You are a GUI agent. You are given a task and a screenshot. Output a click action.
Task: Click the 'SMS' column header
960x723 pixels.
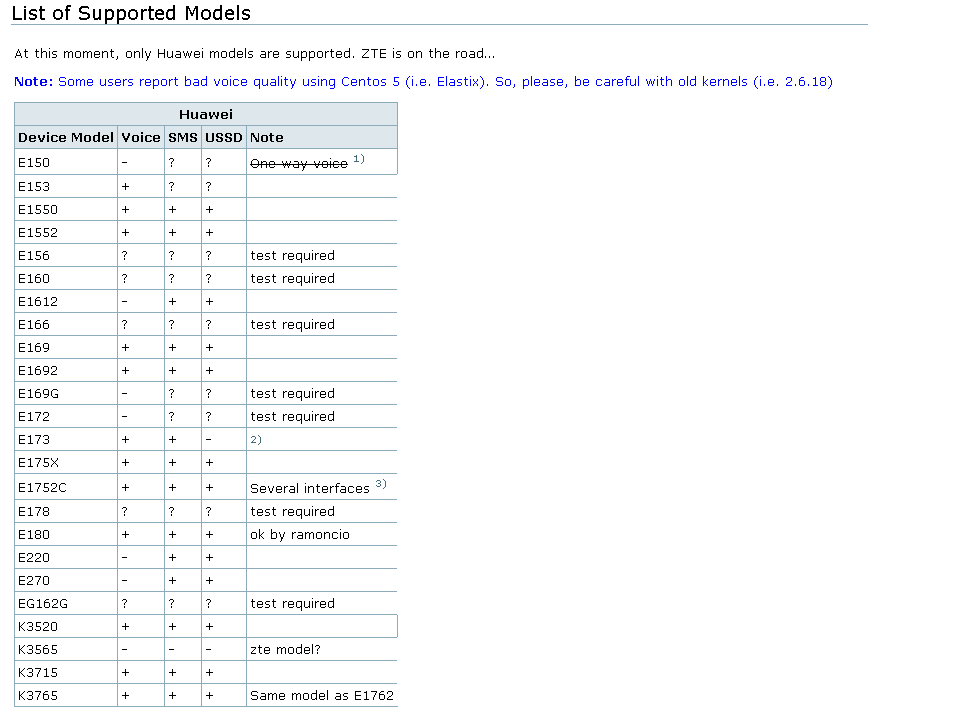pos(183,137)
